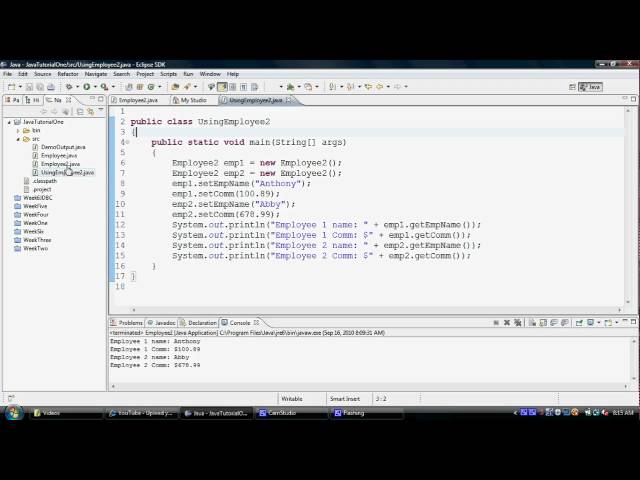The image size is (640, 480).
Task: Click the Terminate console icon
Action: pos(496,322)
